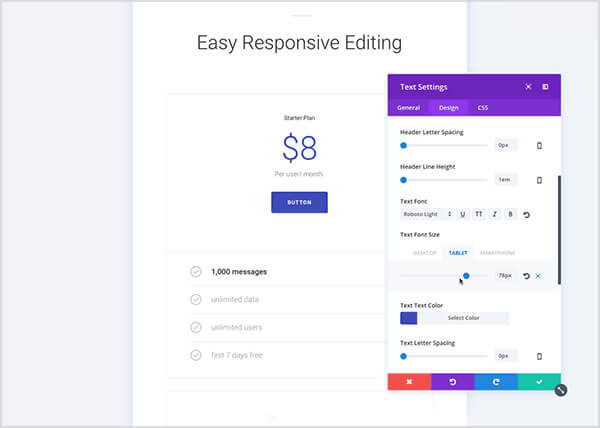Click the Header Line Height value field
The width and height of the screenshot is (600, 428).
[x=505, y=180]
